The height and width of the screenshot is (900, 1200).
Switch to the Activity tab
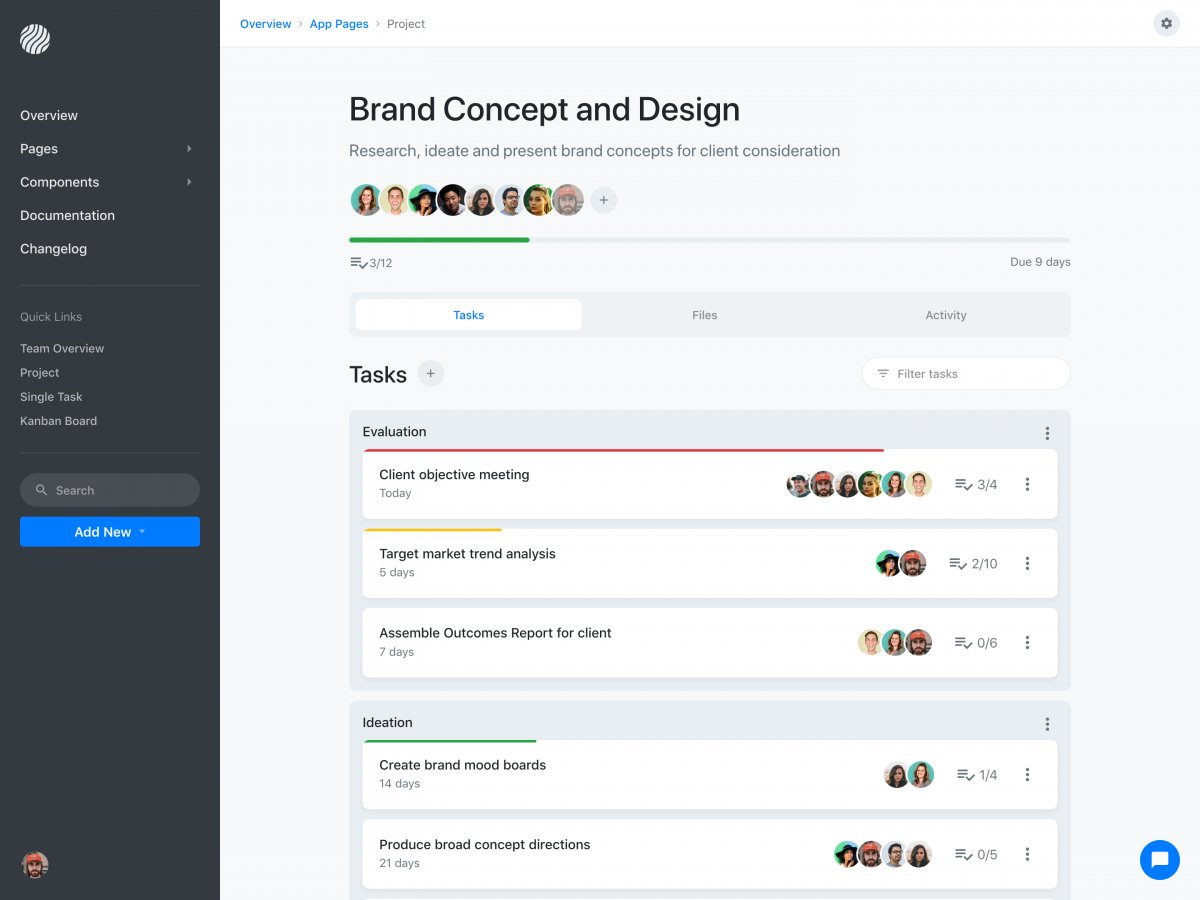(x=946, y=315)
